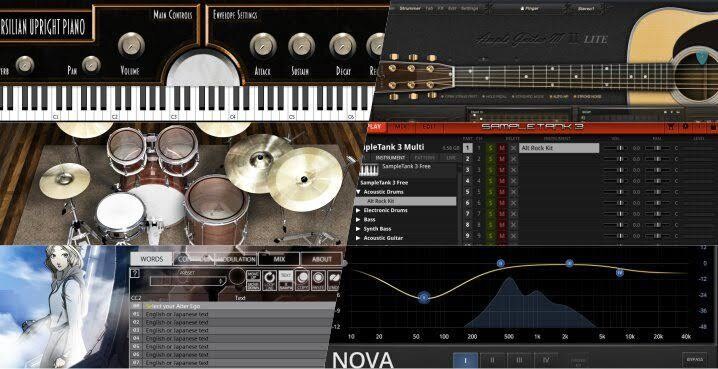Collapse the Acoustic Drums category
The width and height of the screenshot is (718, 369).
(x=359, y=192)
